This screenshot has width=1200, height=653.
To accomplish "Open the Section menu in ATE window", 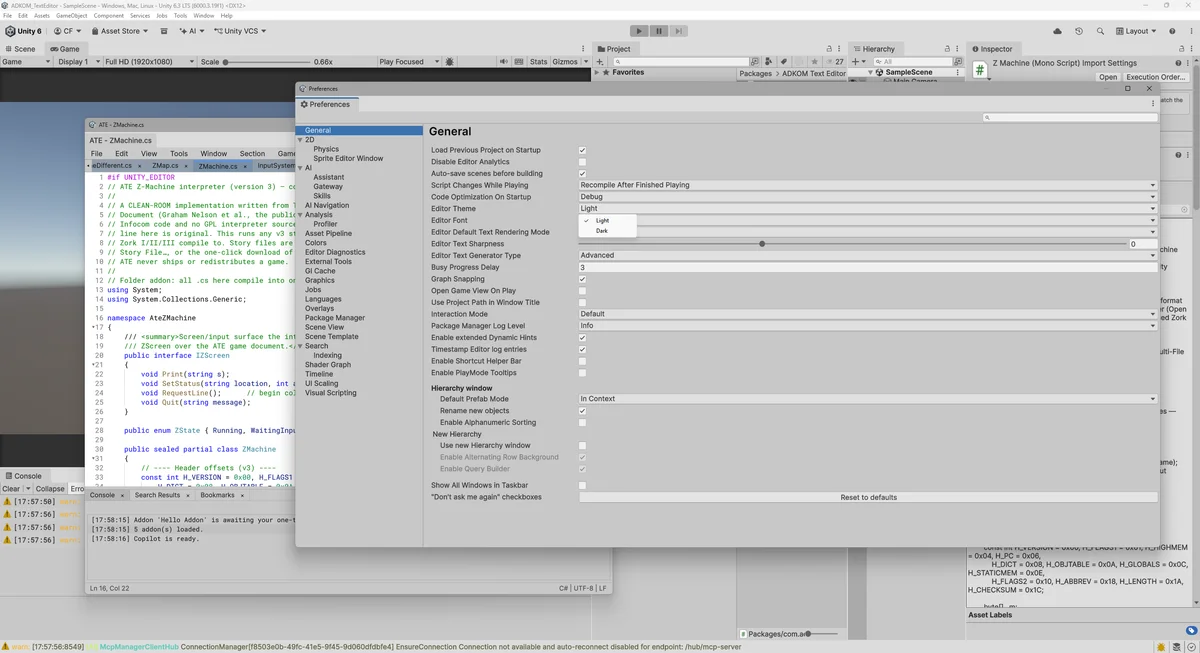I will tap(253, 154).
